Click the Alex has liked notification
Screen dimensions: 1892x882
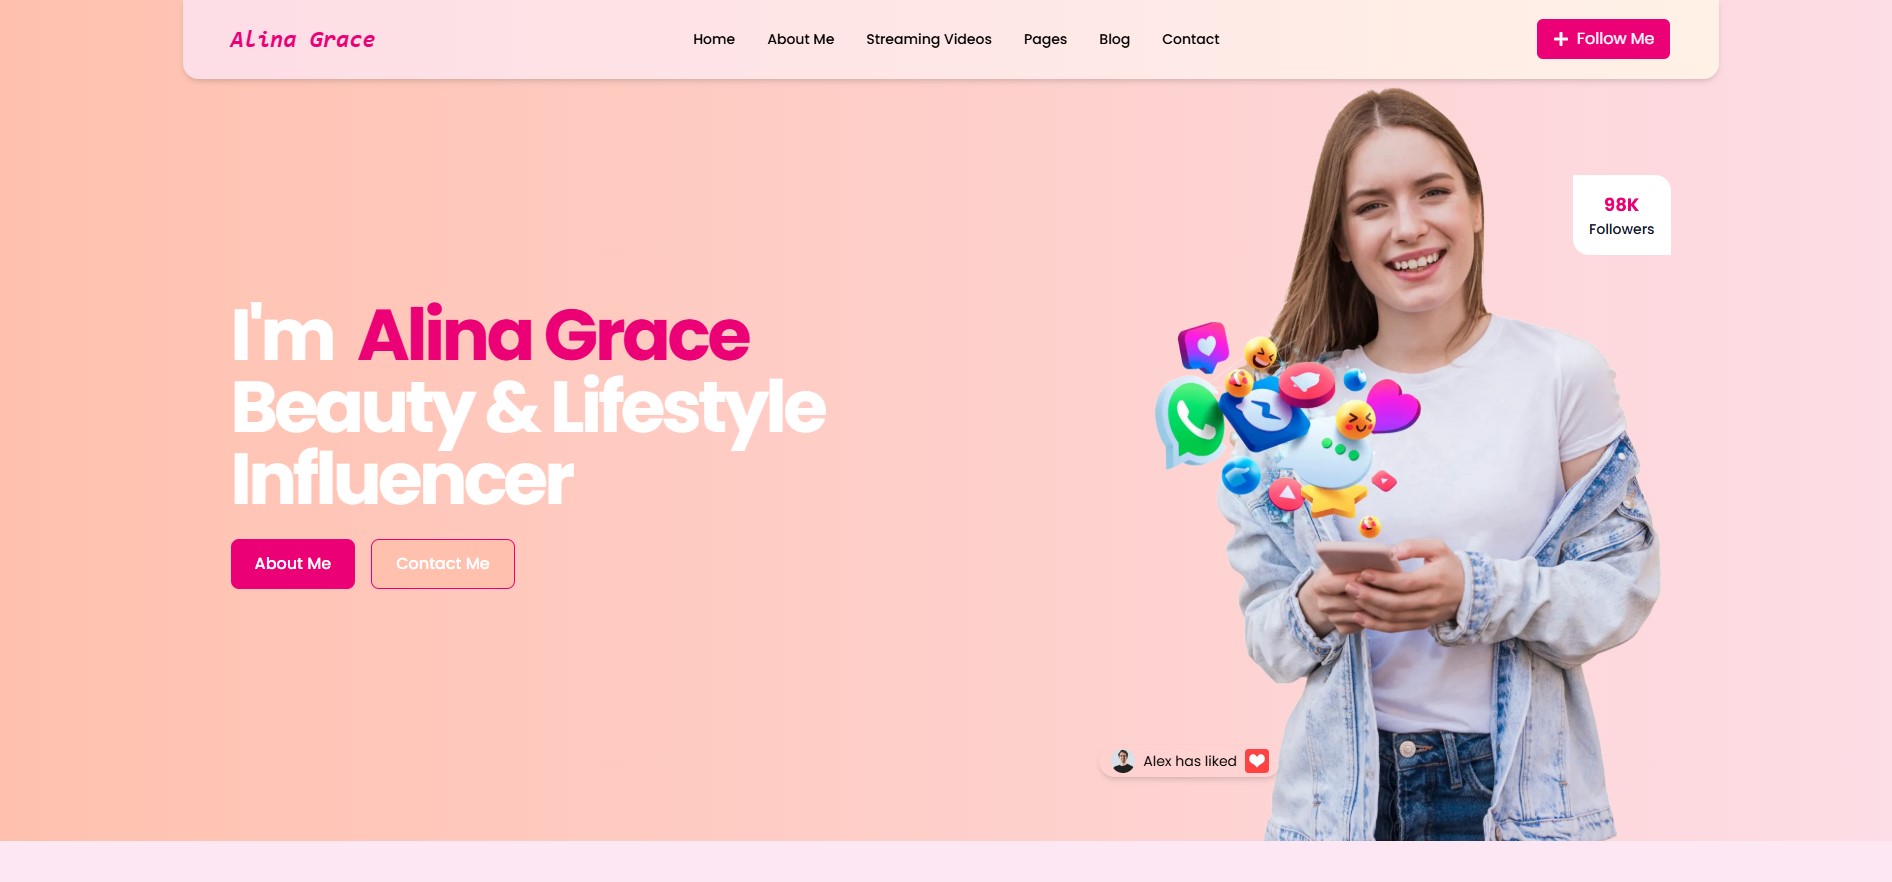tap(1187, 761)
